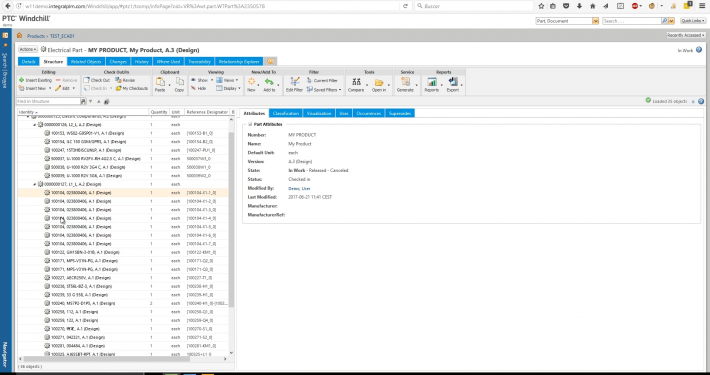The image size is (710, 375).
Task: Open the Quick Links dropdown
Action: click(x=693, y=21)
